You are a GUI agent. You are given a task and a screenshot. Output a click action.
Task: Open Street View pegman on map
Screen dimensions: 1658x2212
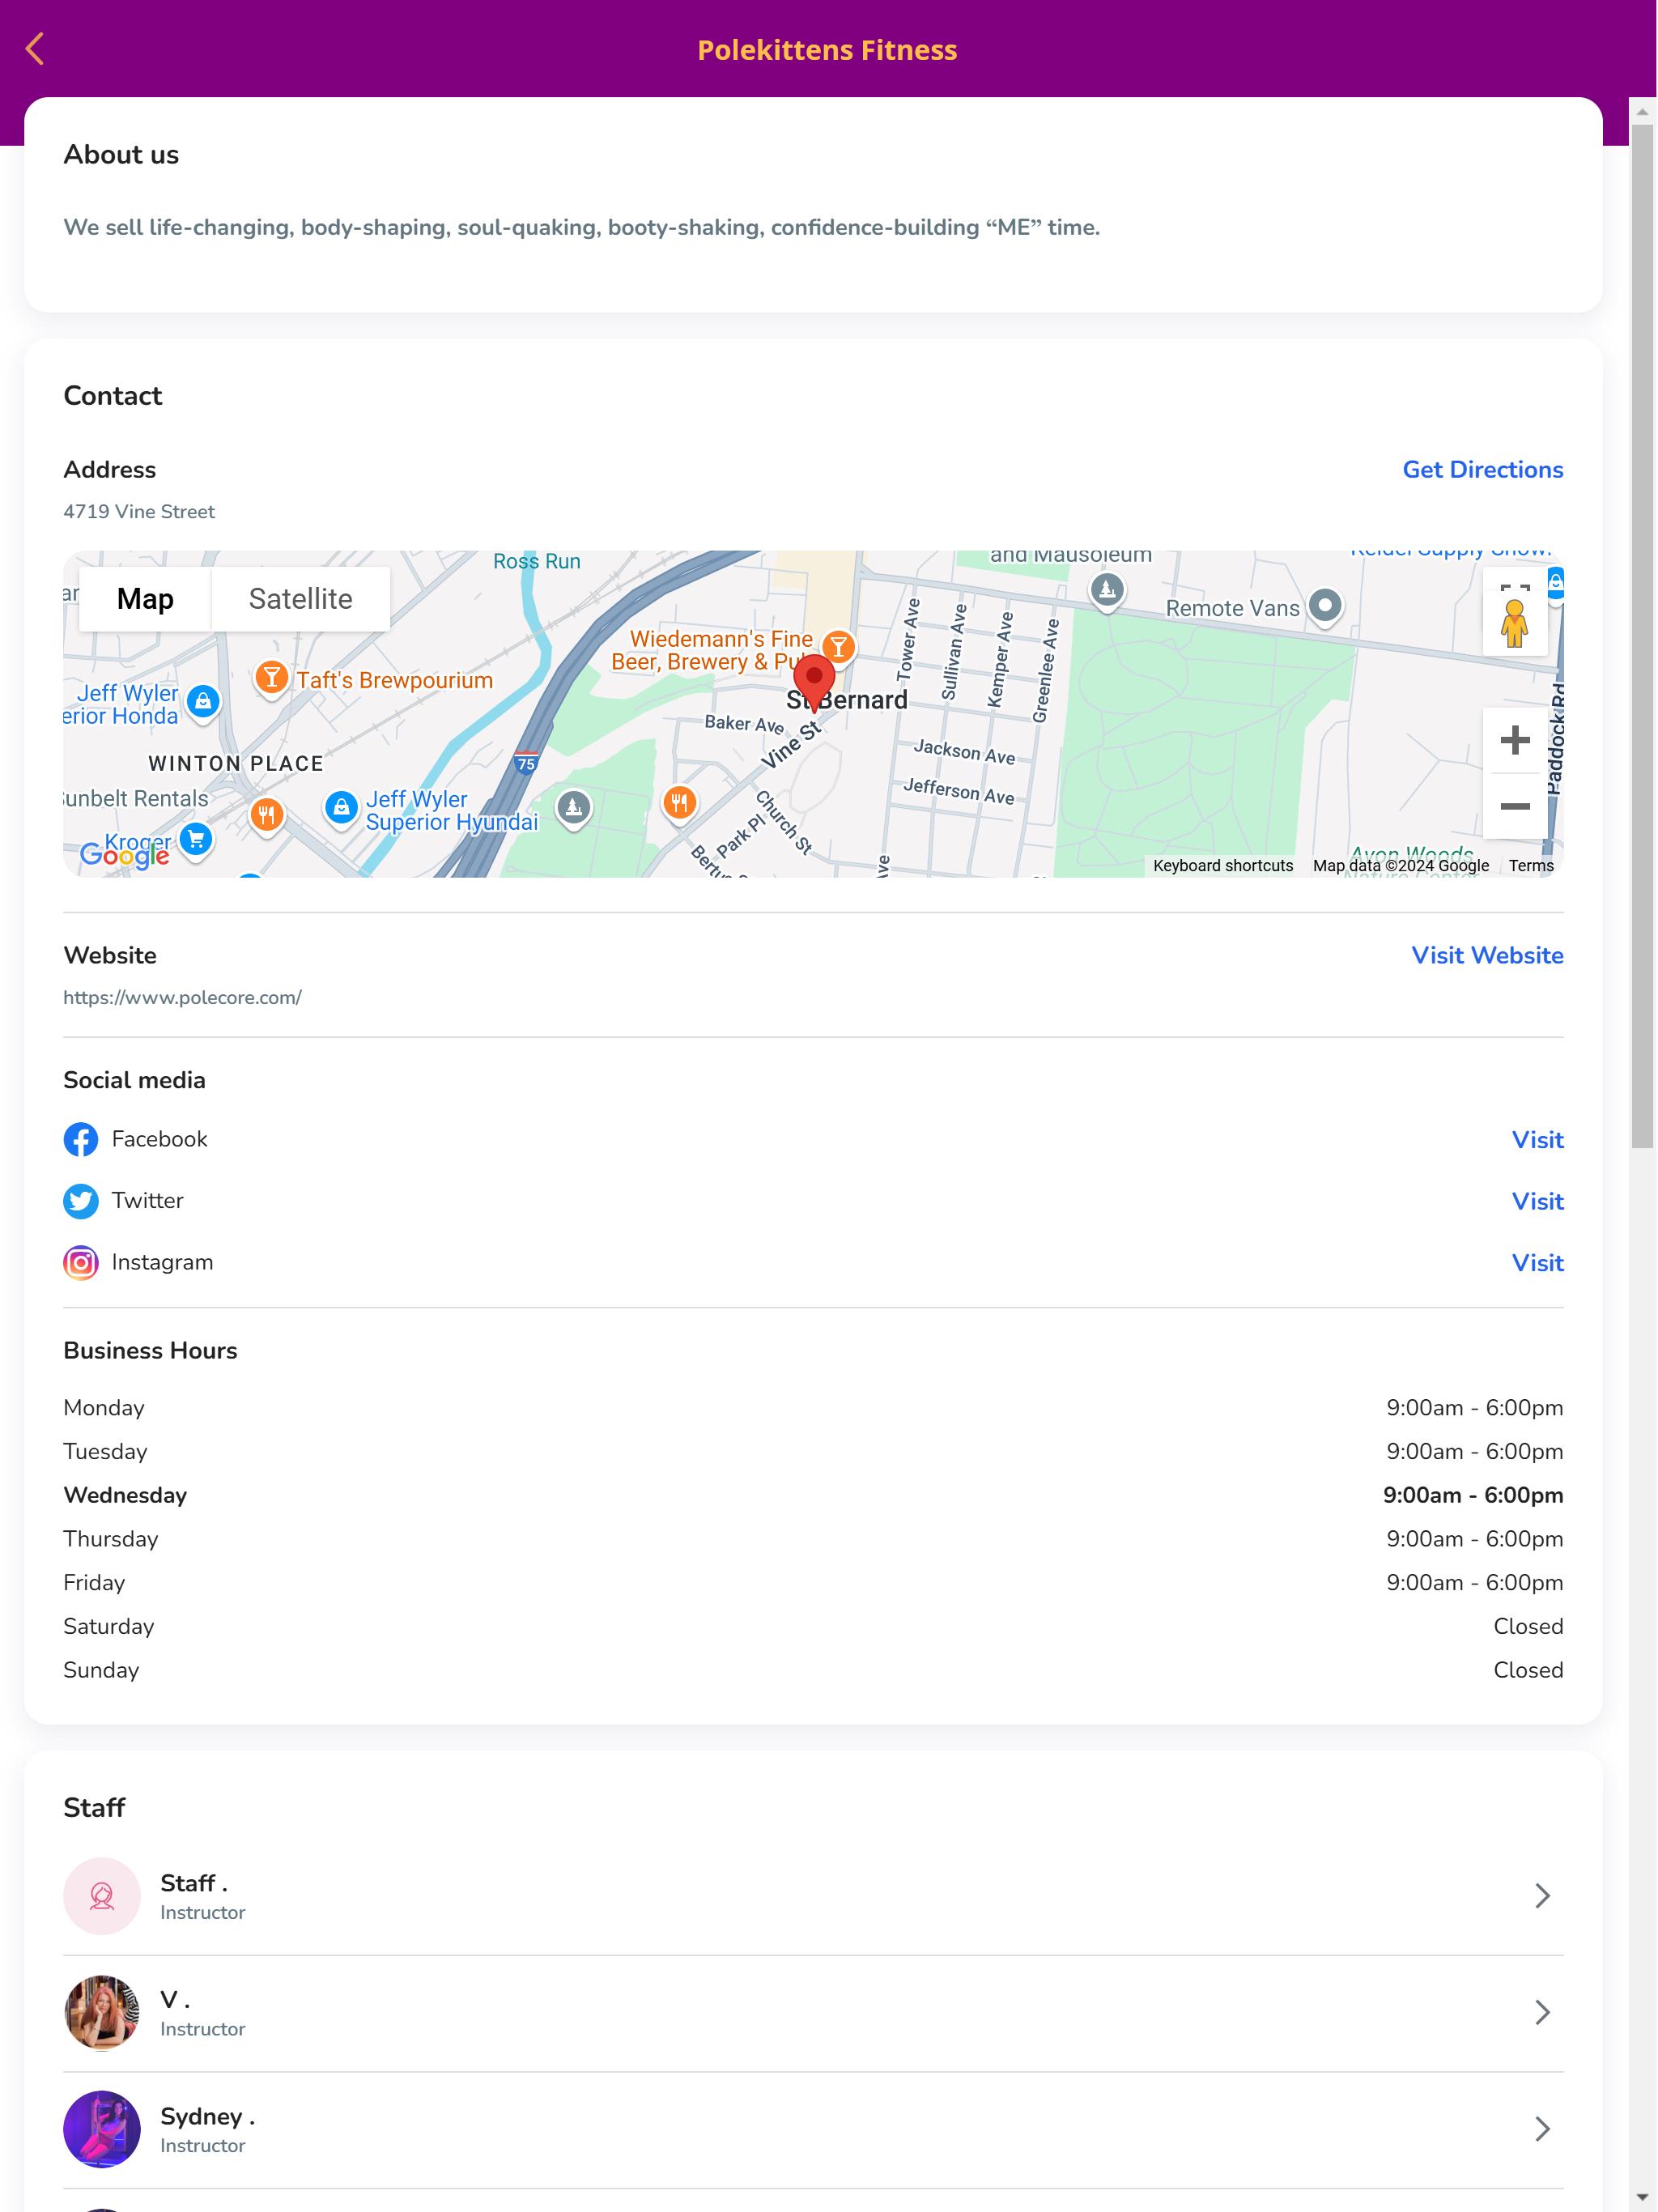tap(1515, 624)
